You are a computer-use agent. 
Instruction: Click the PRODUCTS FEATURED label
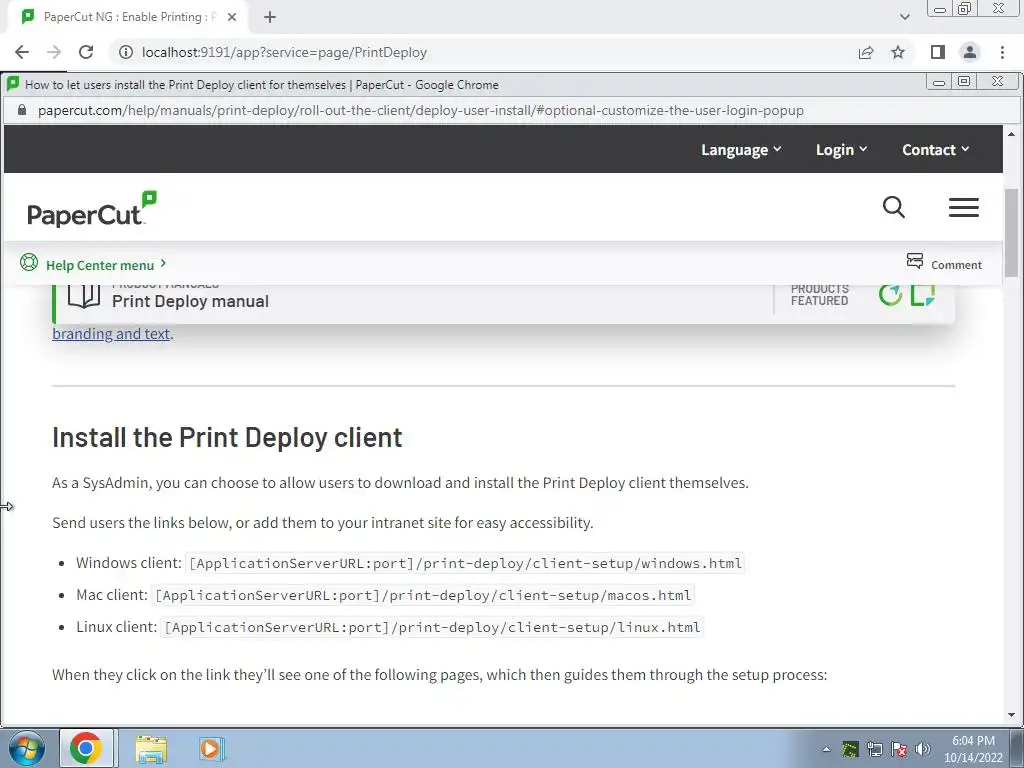(x=820, y=295)
